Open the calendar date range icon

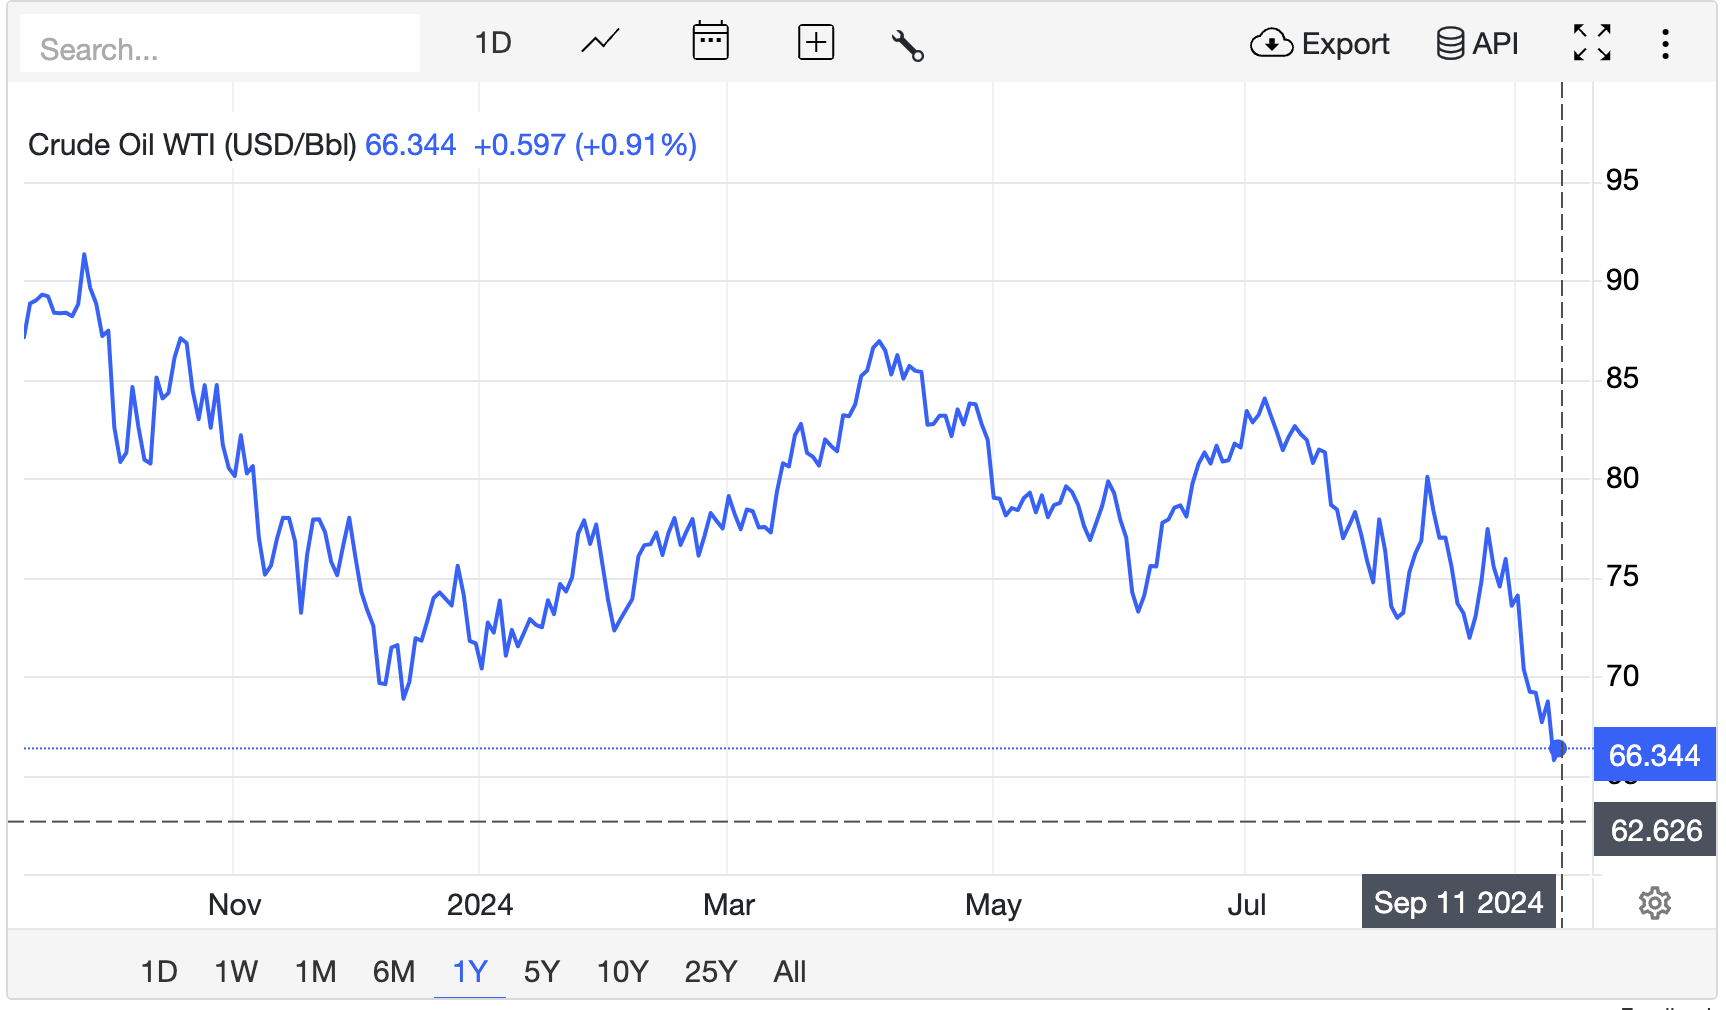point(710,42)
